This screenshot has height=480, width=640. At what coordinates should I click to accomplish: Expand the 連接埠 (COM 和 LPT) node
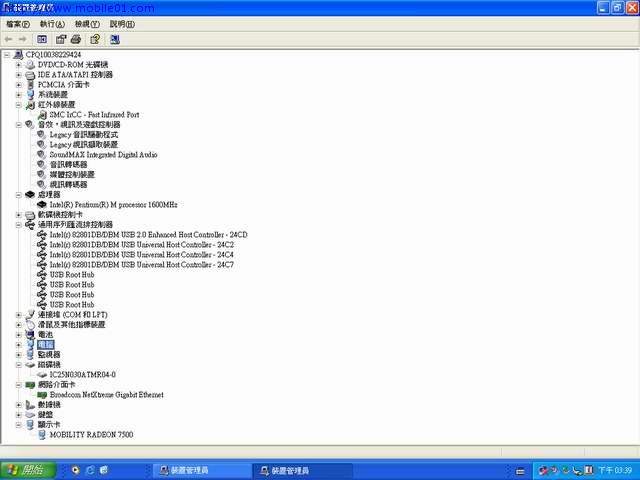click(18, 314)
